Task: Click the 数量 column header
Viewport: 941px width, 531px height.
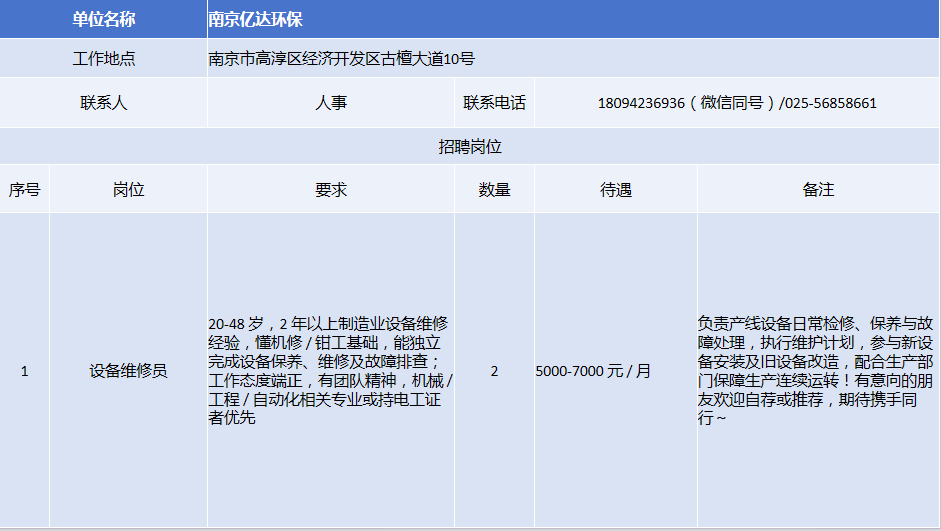Action: [x=494, y=190]
